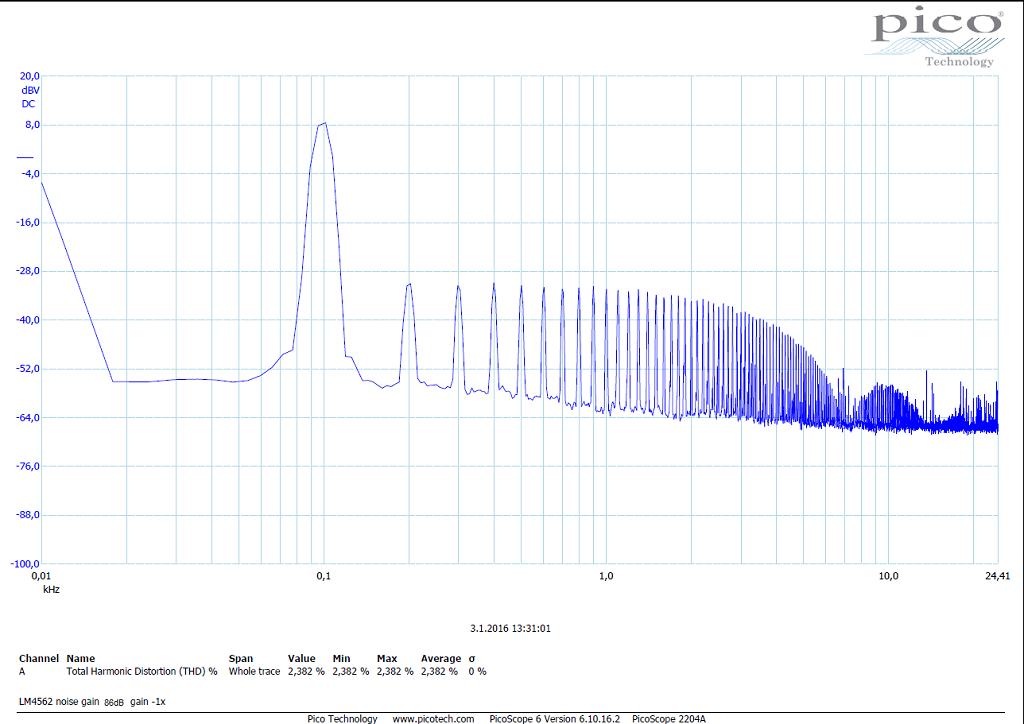Click the 2,382 % under Value column
This screenshot has height=724, width=1024.
[x=306, y=671]
